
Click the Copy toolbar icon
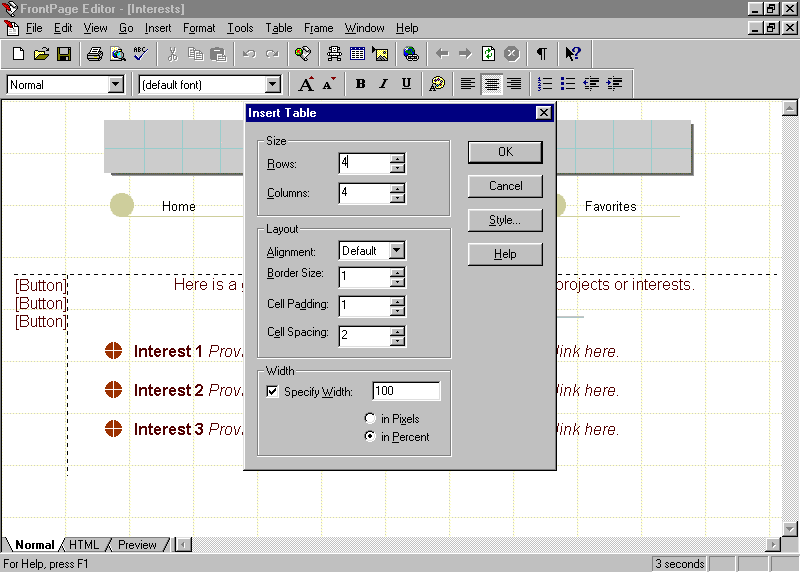[x=195, y=54]
